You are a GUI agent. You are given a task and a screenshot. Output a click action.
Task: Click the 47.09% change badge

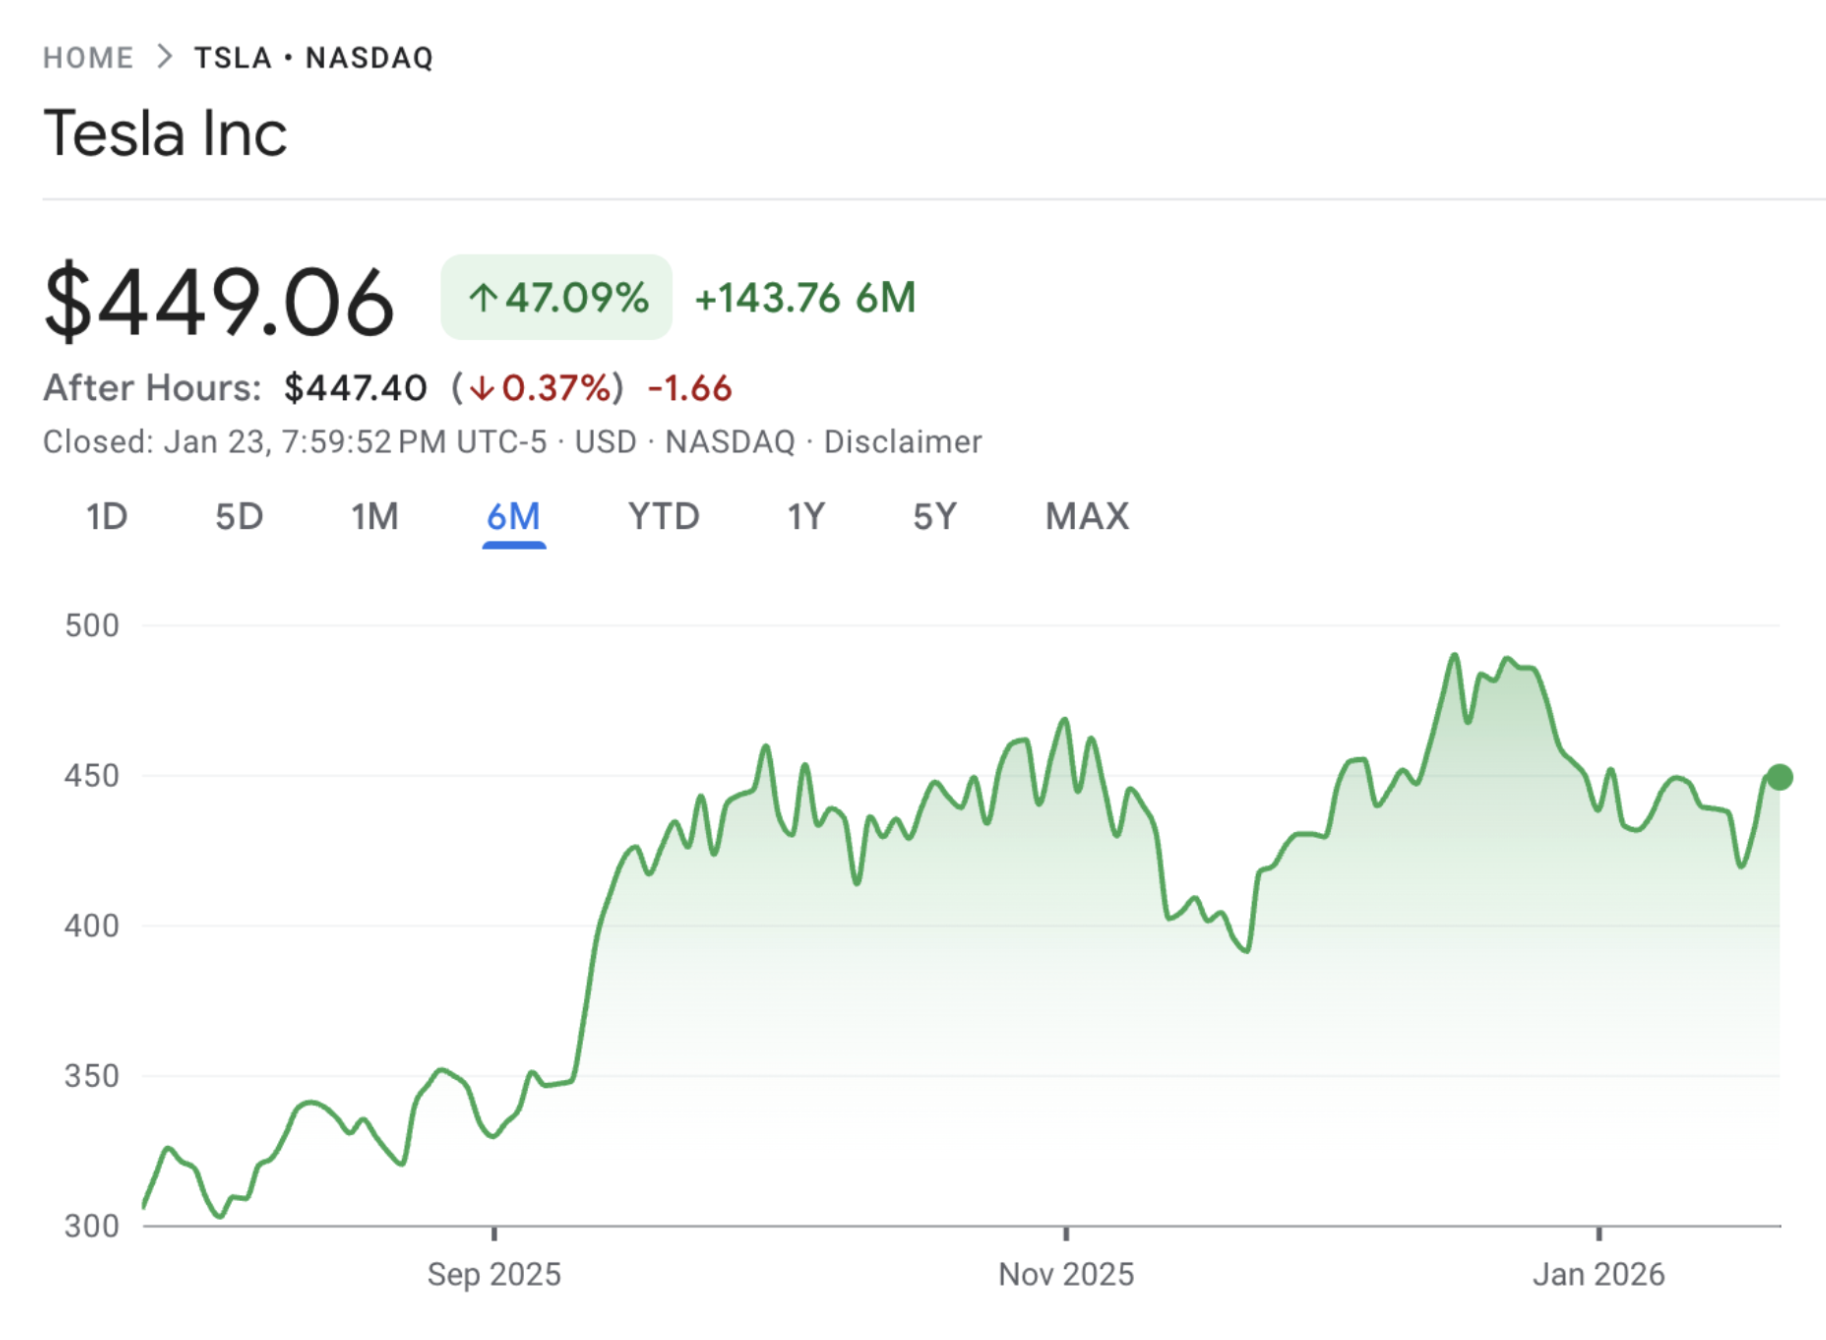point(557,298)
